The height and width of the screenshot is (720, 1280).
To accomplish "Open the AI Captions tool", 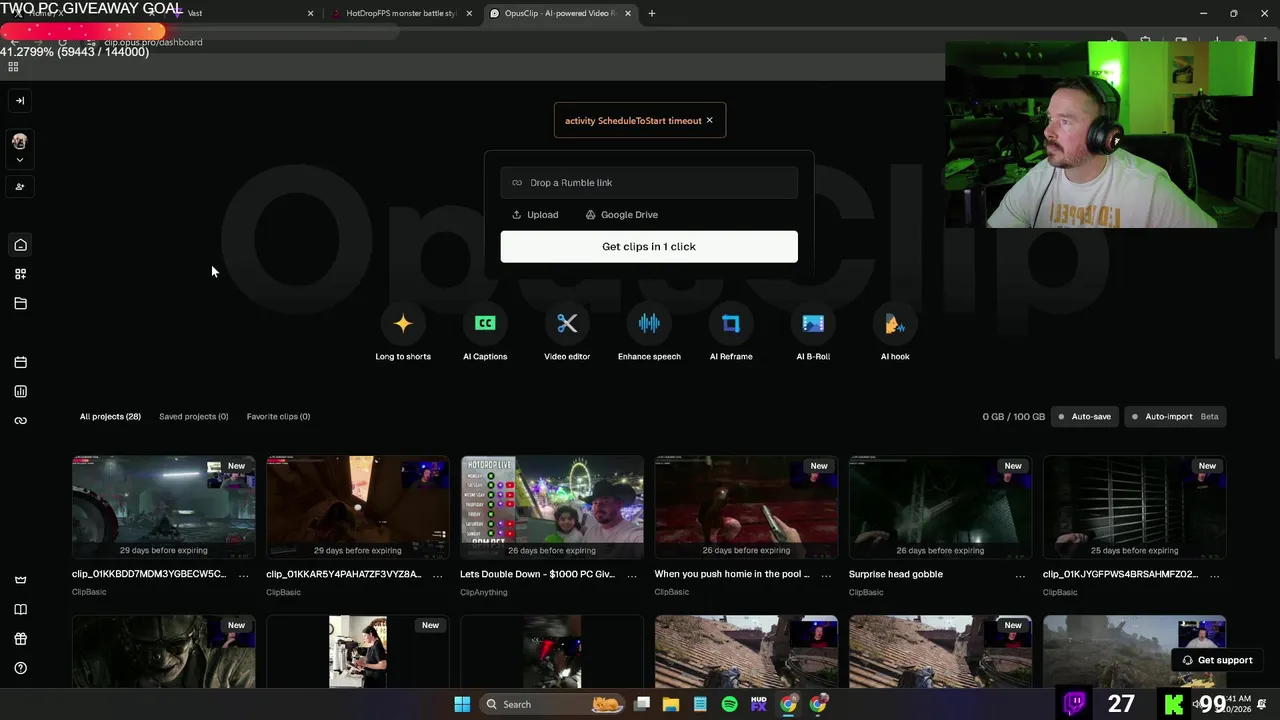I will 485,334.
